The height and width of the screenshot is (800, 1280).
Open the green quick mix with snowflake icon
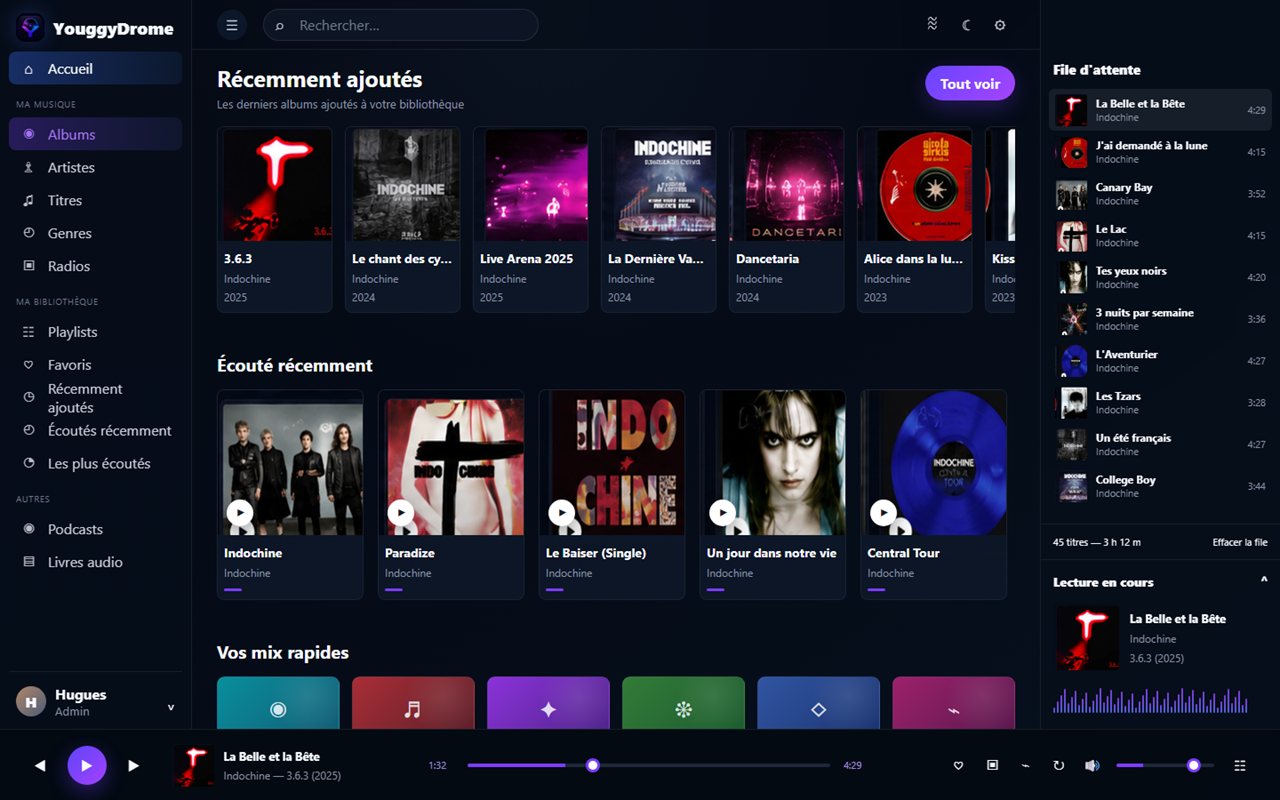tap(683, 704)
